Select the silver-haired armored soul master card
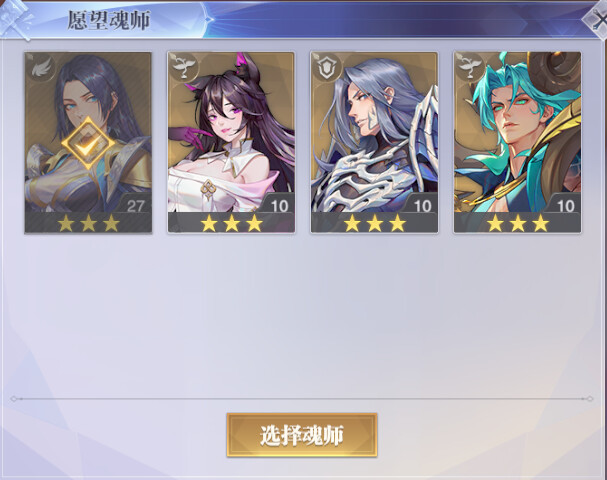The image size is (607, 480). 374,142
